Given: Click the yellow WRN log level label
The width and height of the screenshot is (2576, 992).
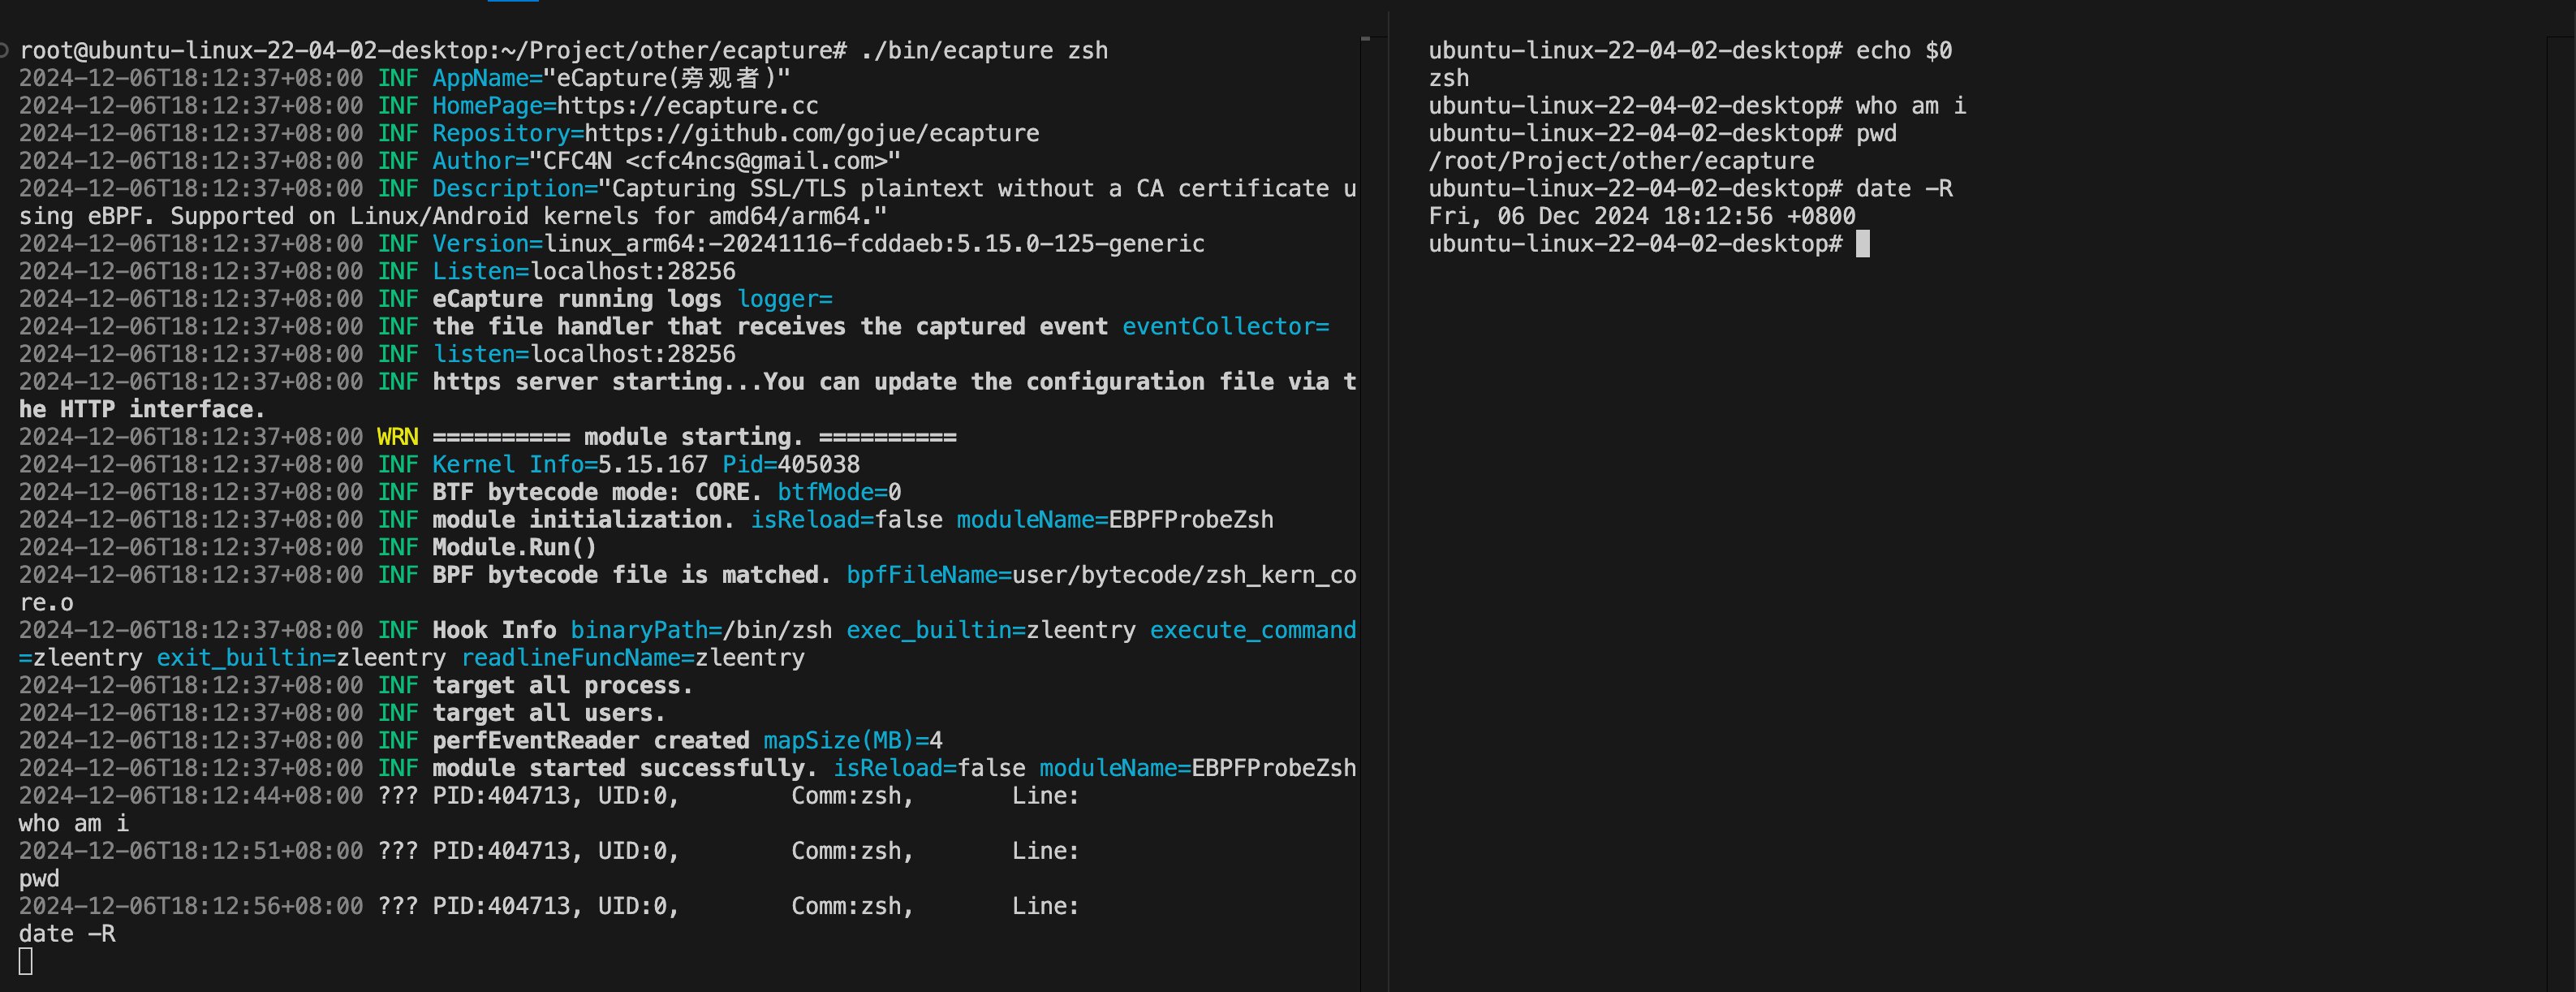Looking at the screenshot, I should click(x=397, y=437).
